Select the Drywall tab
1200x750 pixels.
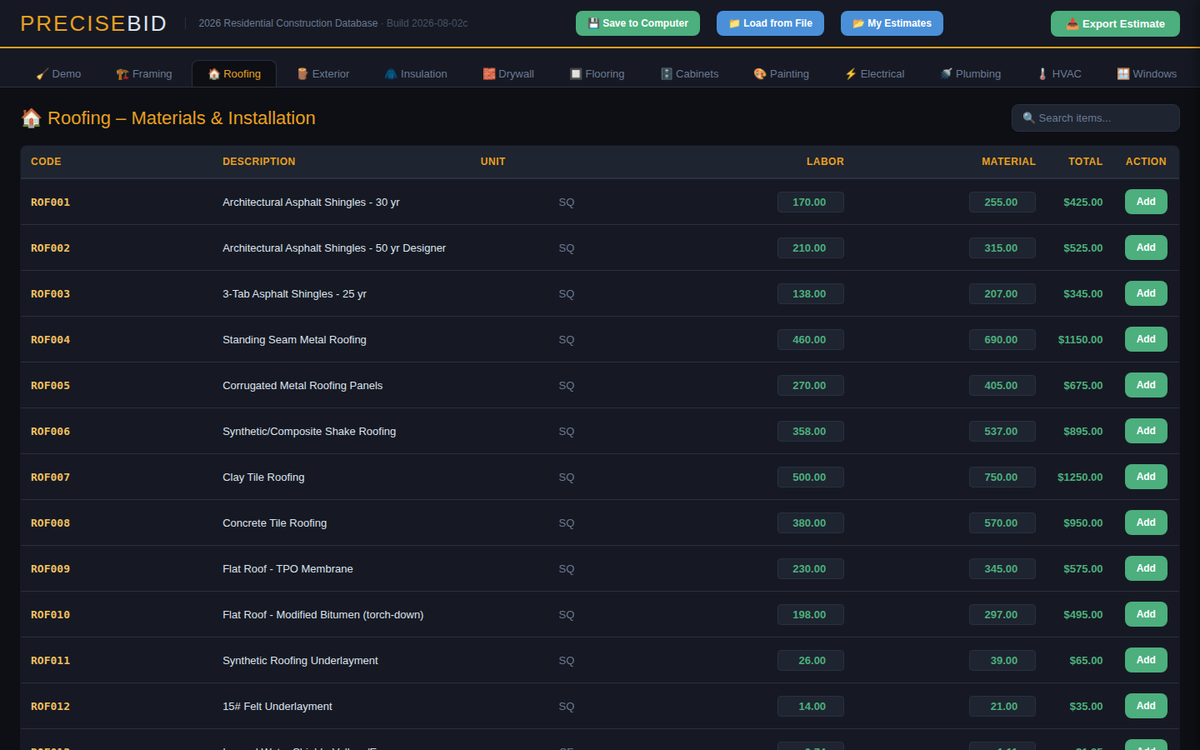509,74
